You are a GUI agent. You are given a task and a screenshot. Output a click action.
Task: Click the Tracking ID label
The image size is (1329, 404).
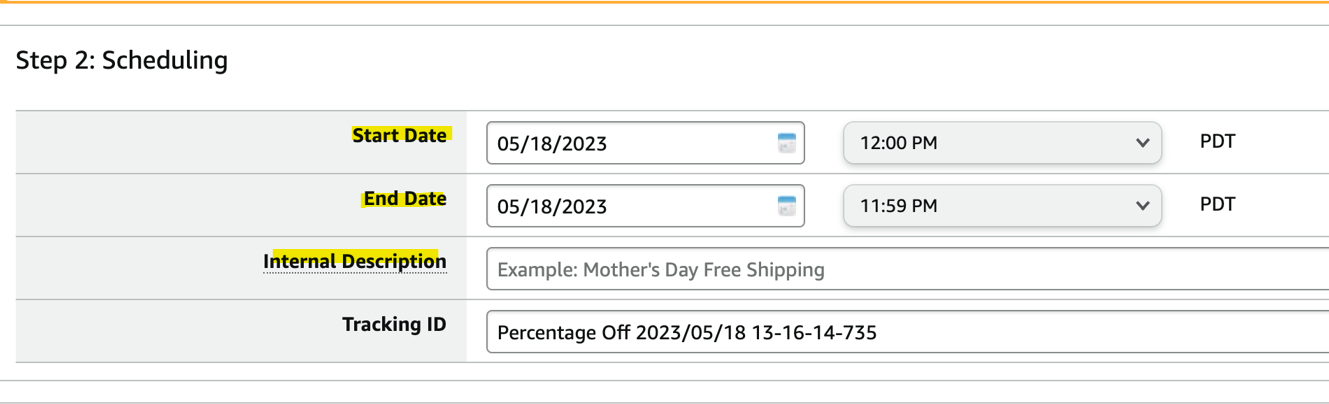click(x=394, y=324)
